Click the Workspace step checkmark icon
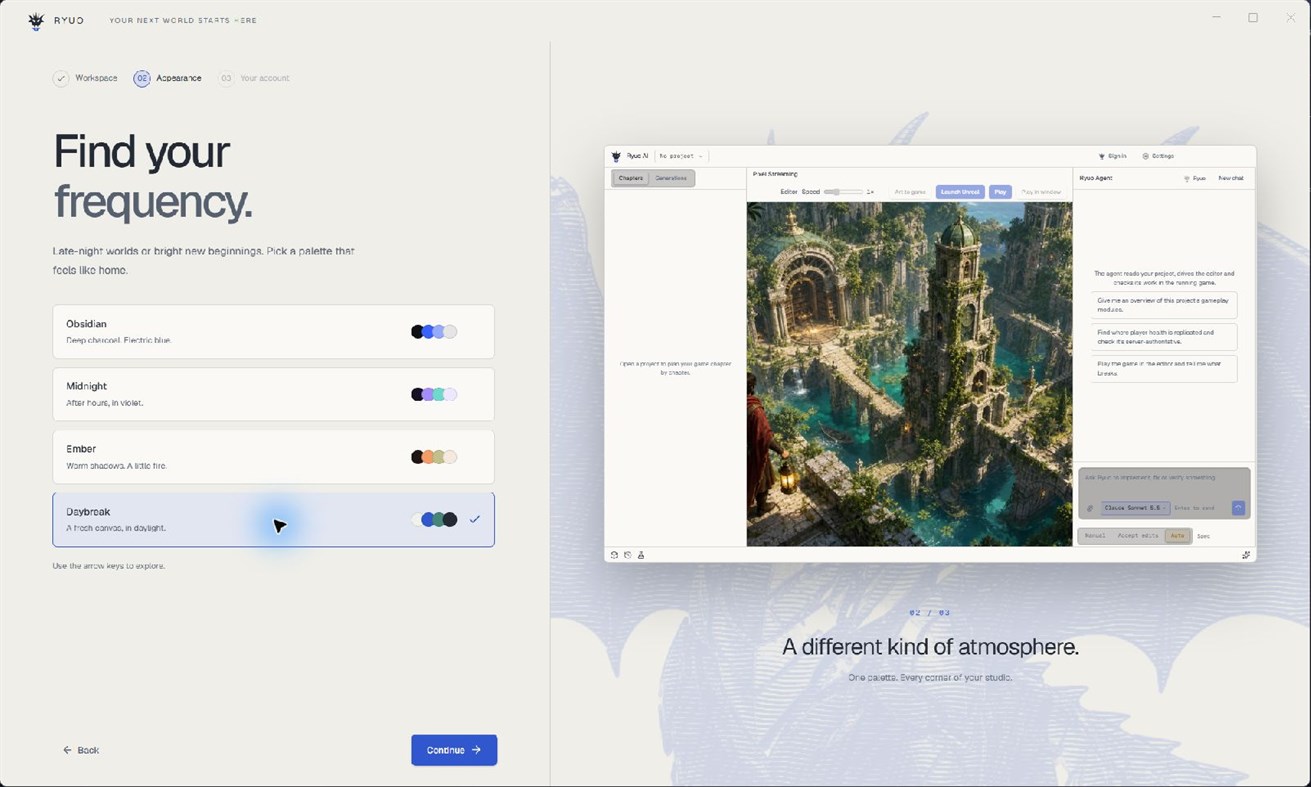Screen dimensions: 1311x787 [x=61, y=78]
